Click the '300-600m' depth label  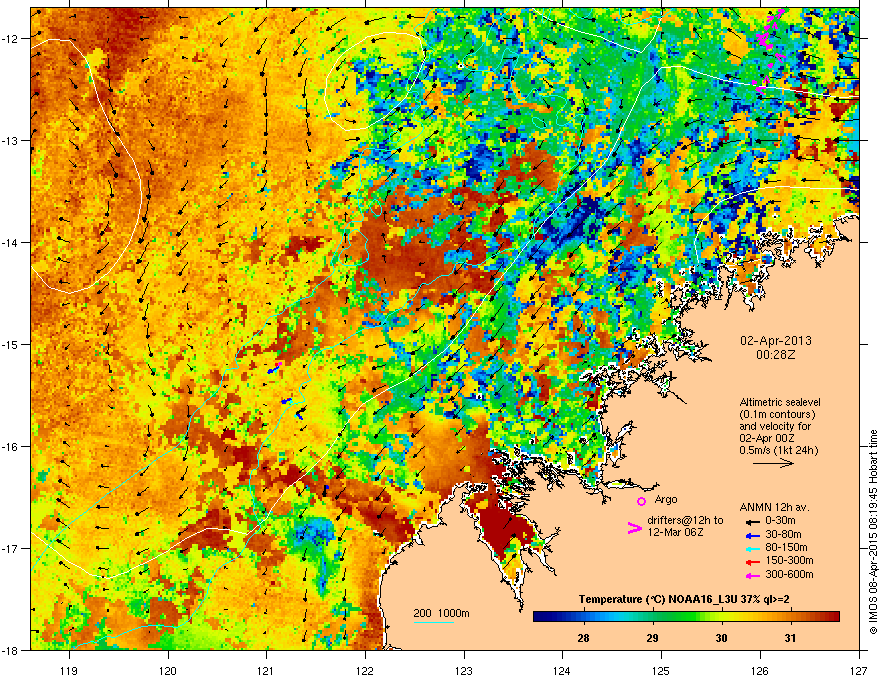(x=789, y=574)
